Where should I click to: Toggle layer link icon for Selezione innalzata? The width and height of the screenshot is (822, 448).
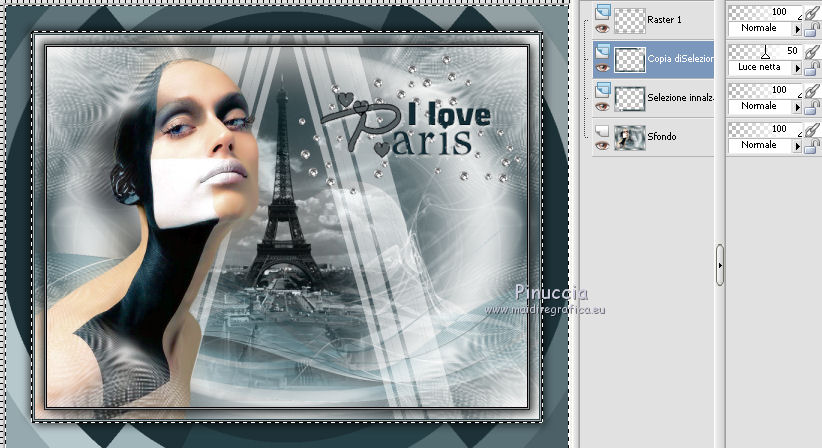point(812,90)
